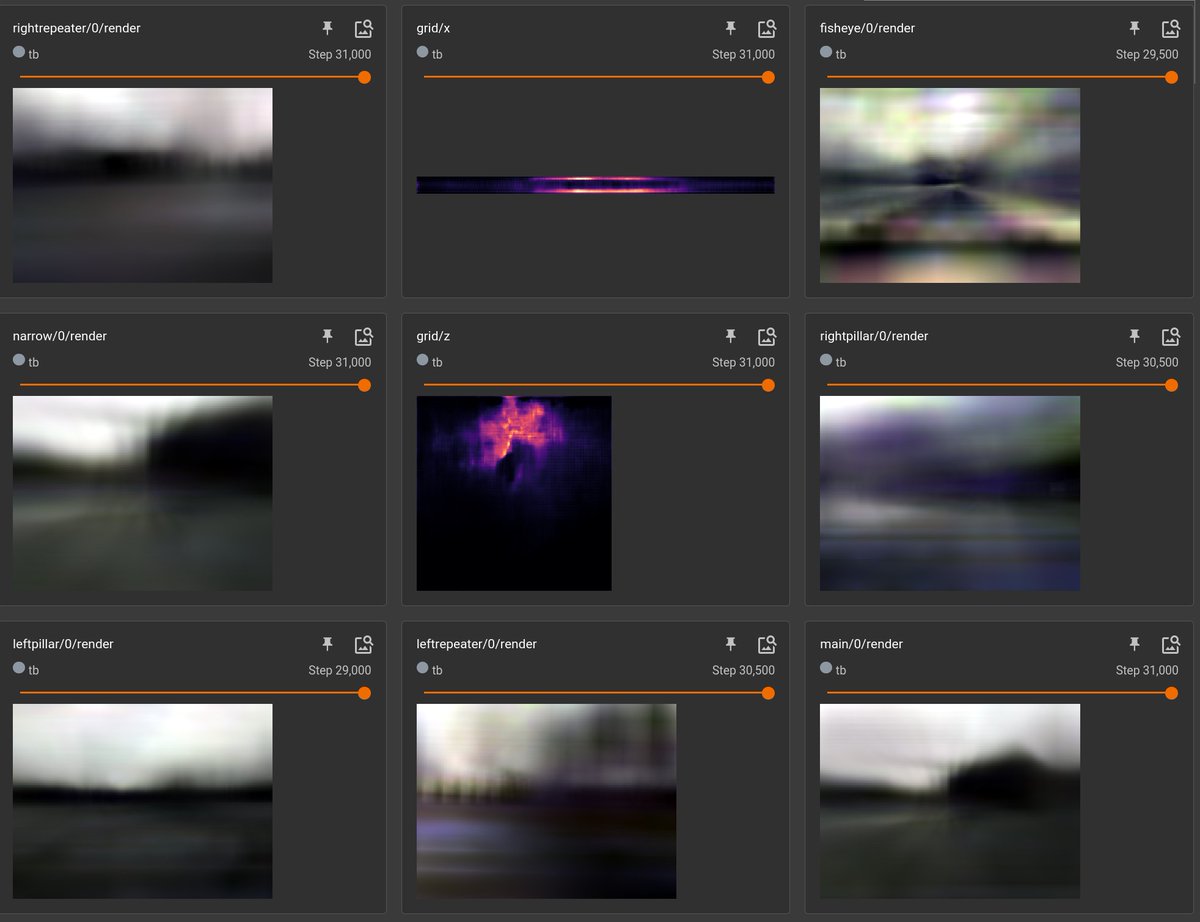1200x922 pixels.
Task: Click the 'tb' run label on grid/x card
Action: [x=437, y=54]
